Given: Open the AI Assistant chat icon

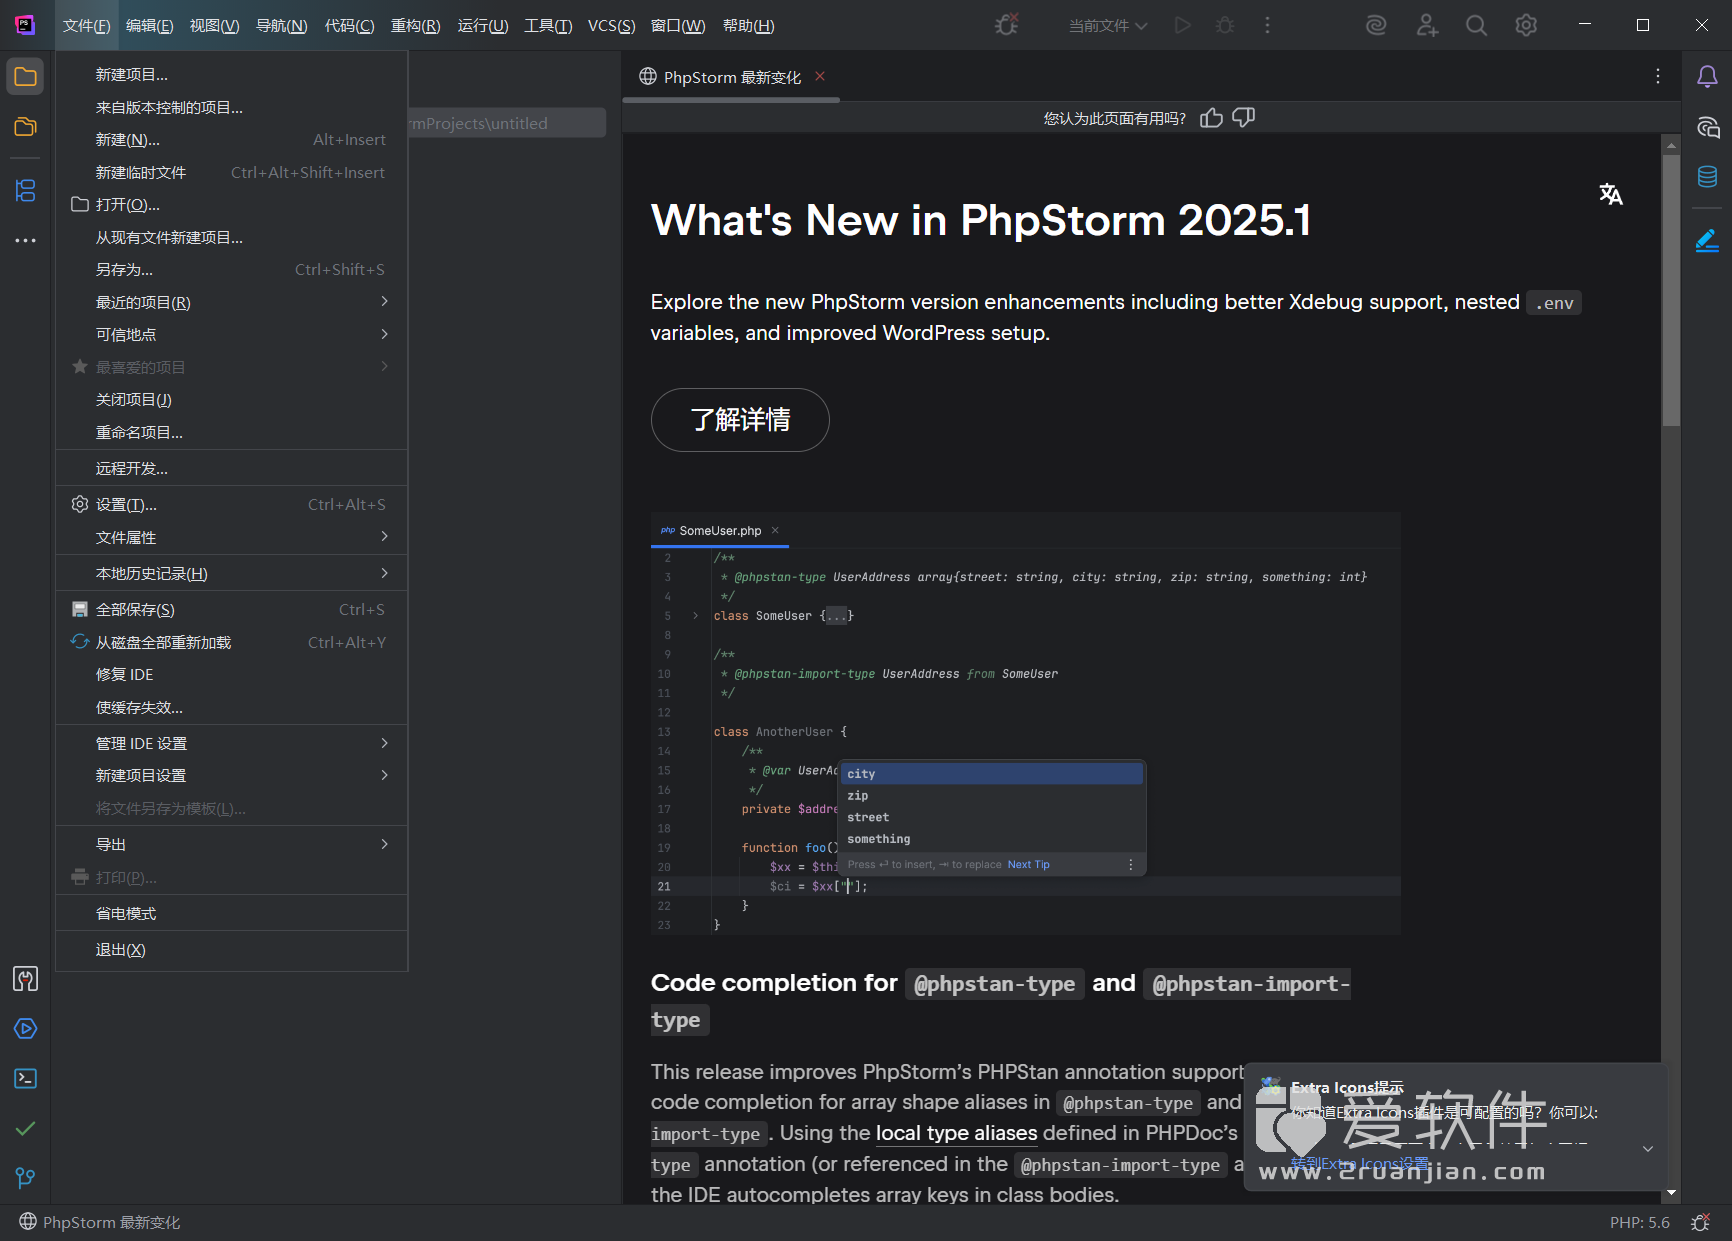Looking at the screenshot, I should click(1707, 127).
